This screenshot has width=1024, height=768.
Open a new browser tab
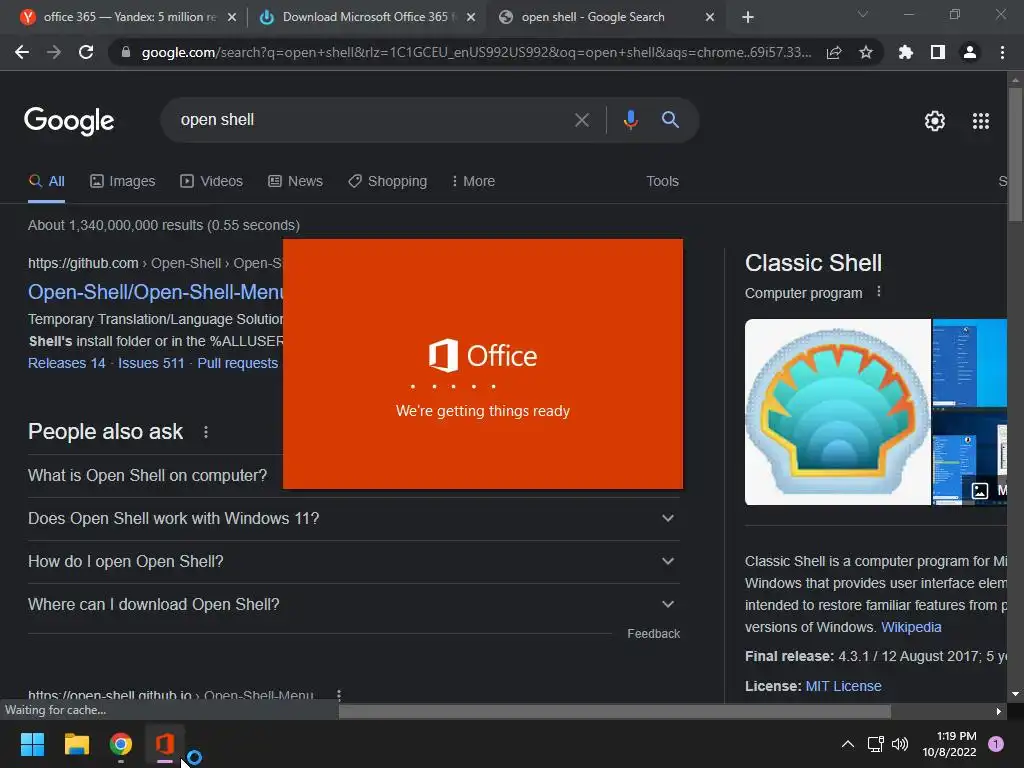pos(748,17)
